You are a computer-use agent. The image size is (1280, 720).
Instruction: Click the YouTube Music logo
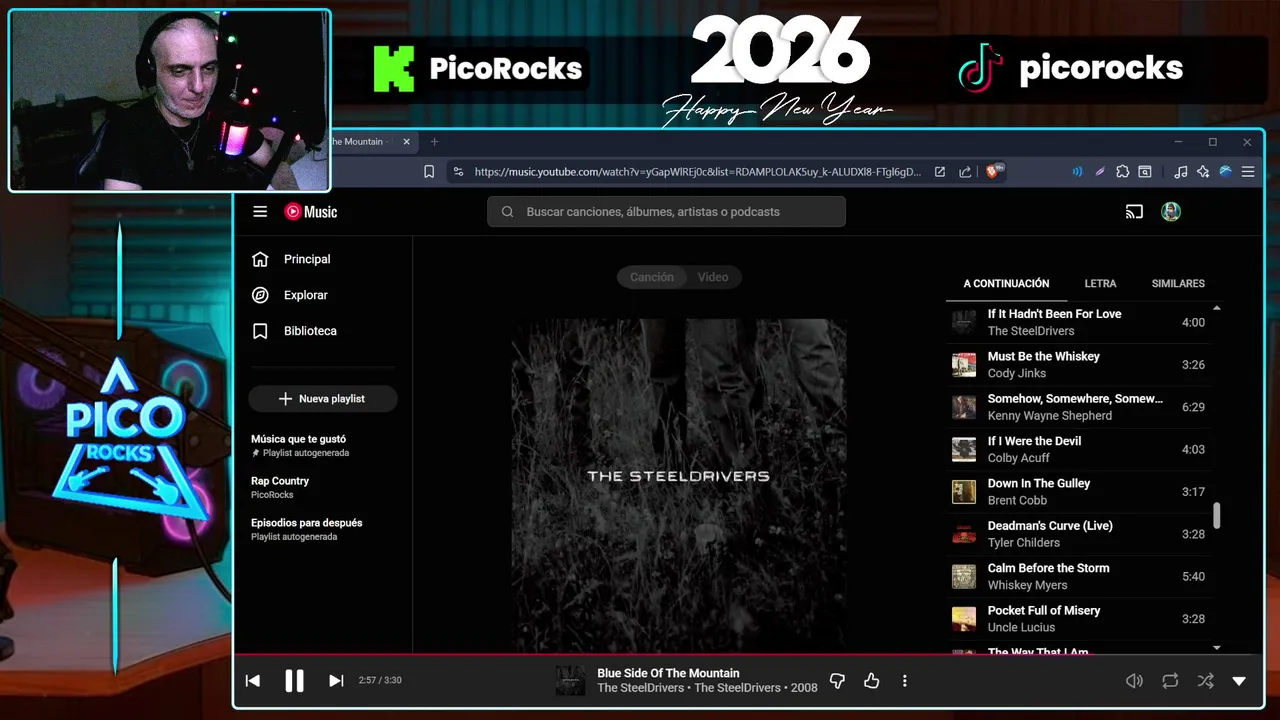(x=311, y=212)
